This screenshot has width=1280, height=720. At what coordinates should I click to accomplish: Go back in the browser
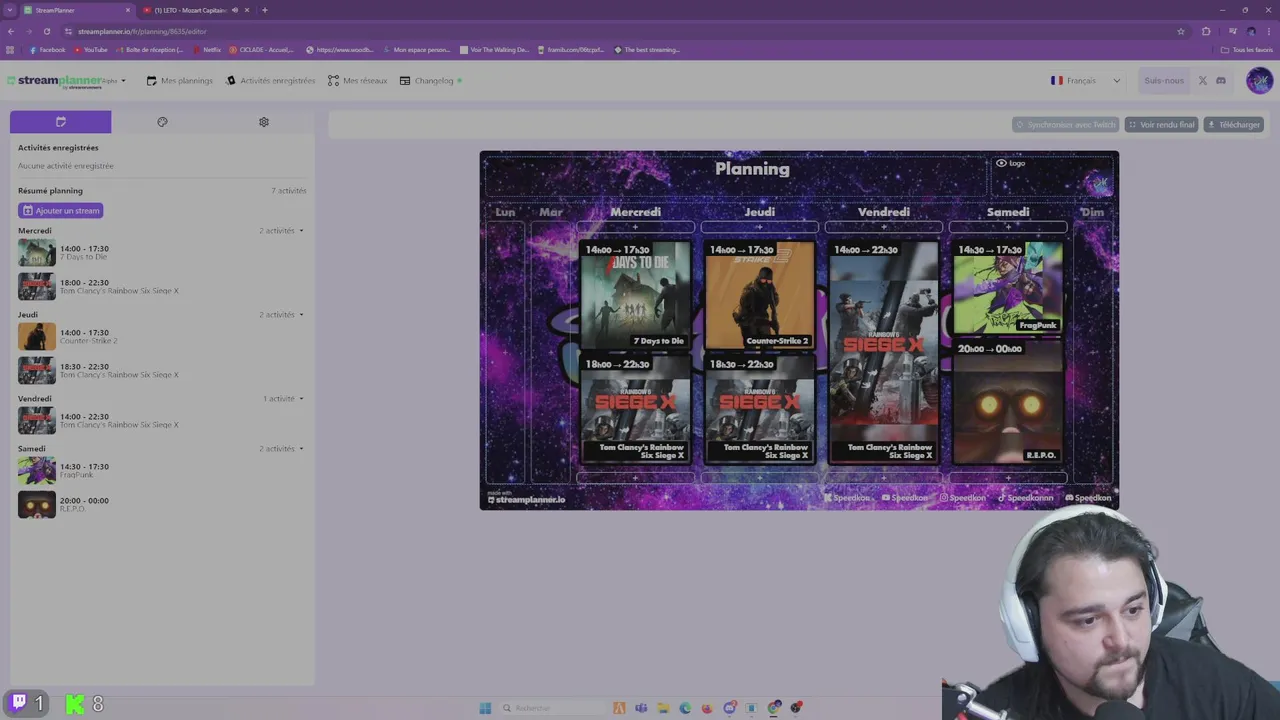(11, 31)
